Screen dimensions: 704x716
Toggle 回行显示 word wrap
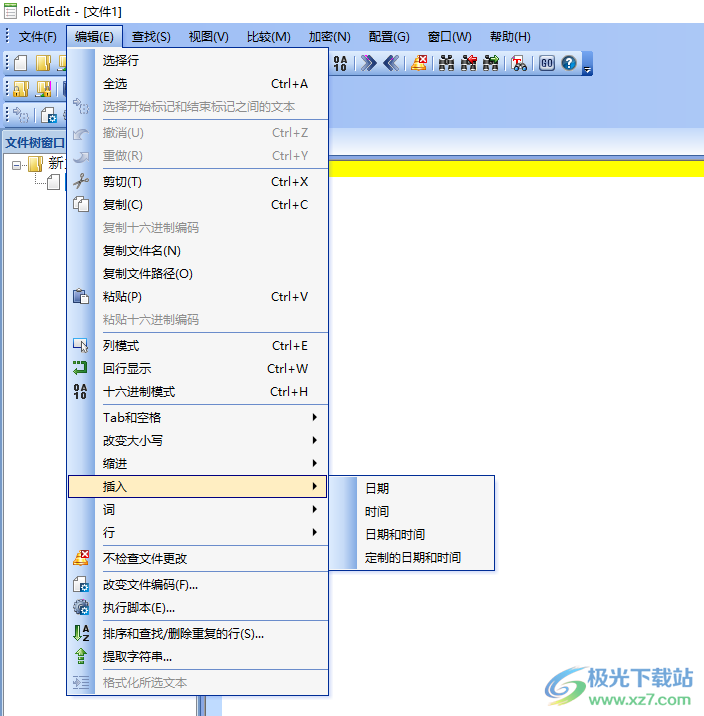[198, 368]
